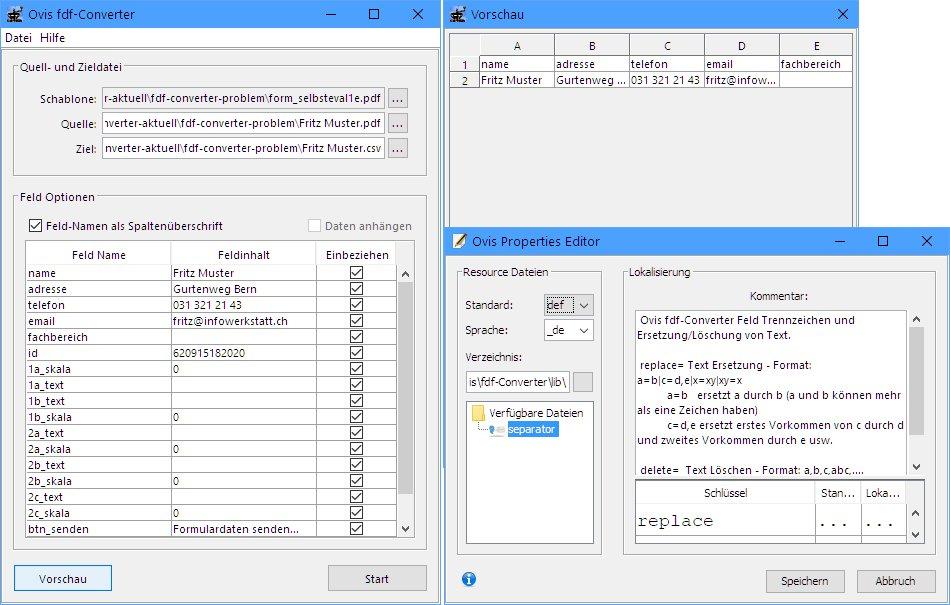
Task: Browse for the Quelle source file
Action: coord(398,124)
